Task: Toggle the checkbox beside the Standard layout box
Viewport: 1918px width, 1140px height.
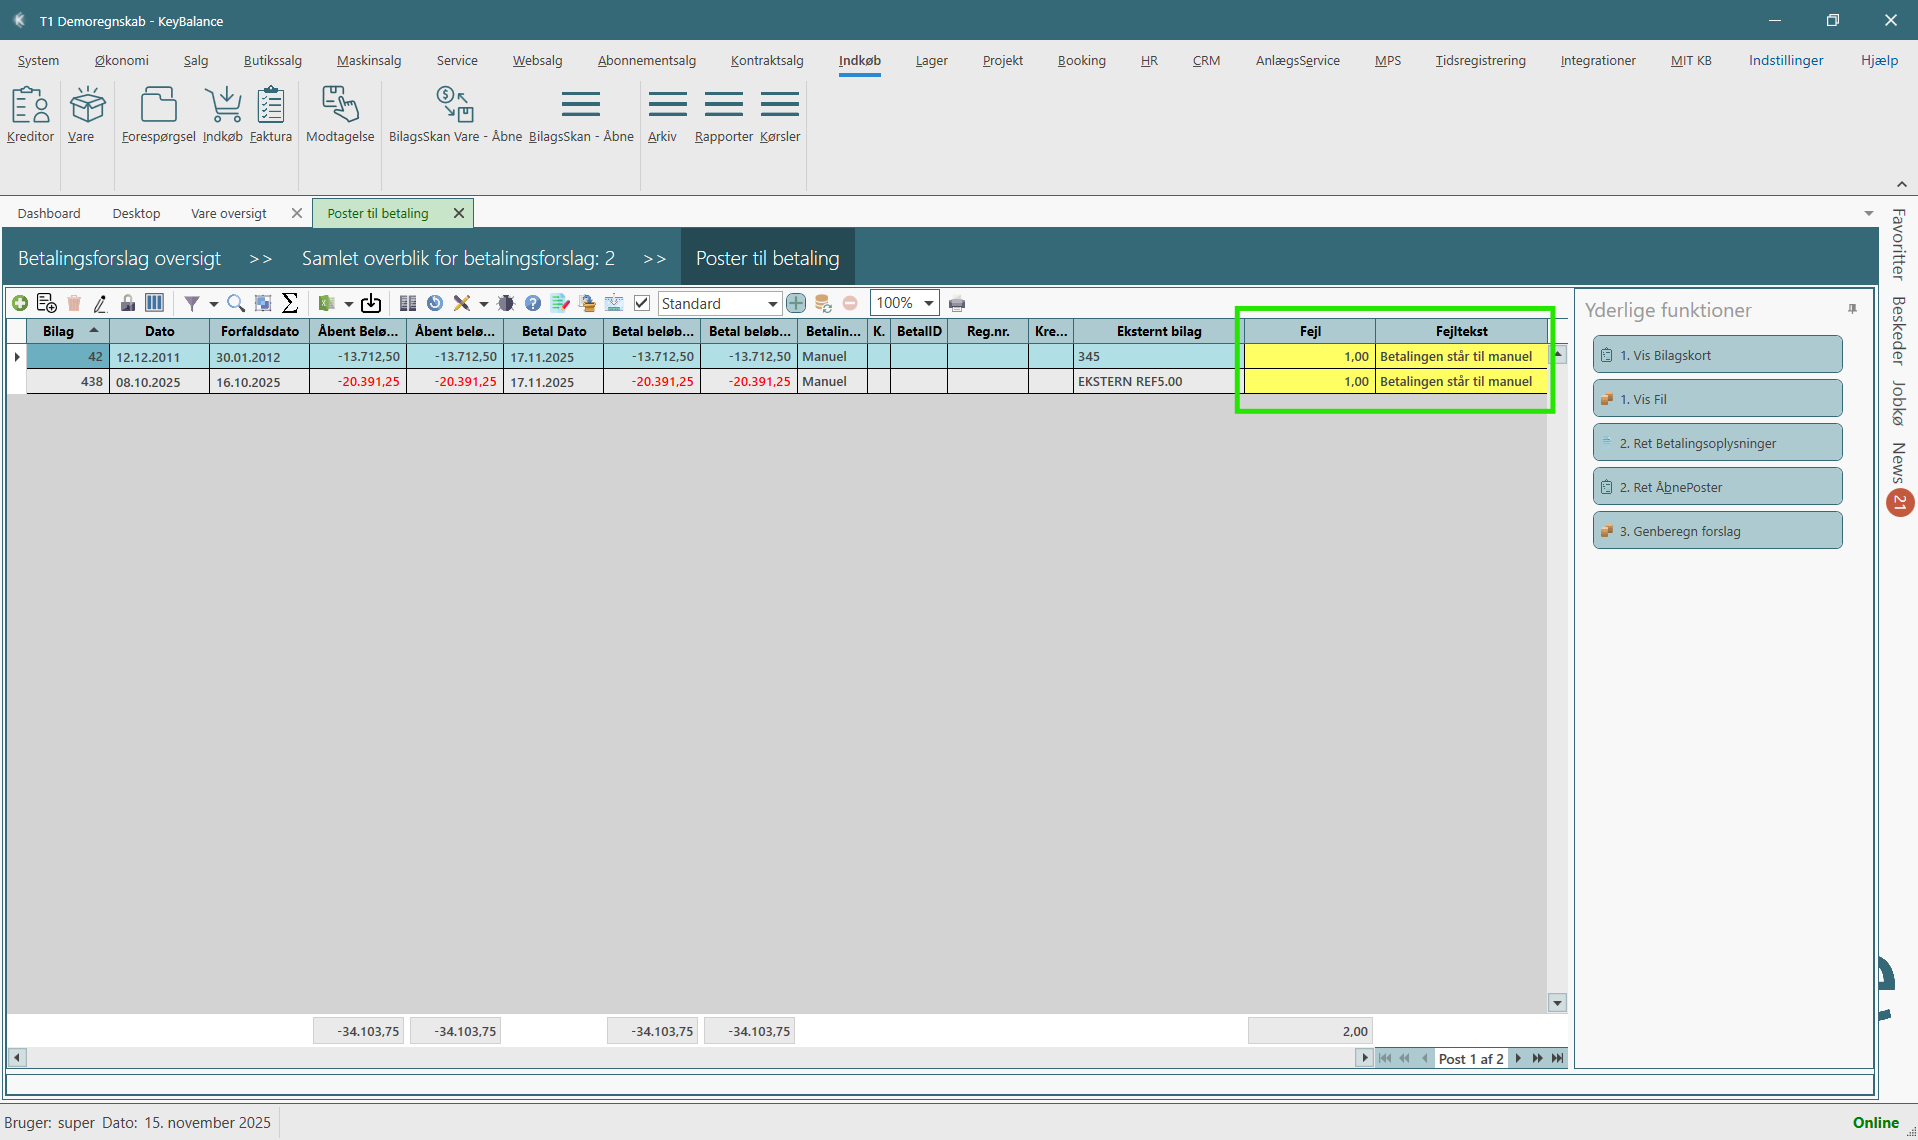Action: [x=642, y=303]
